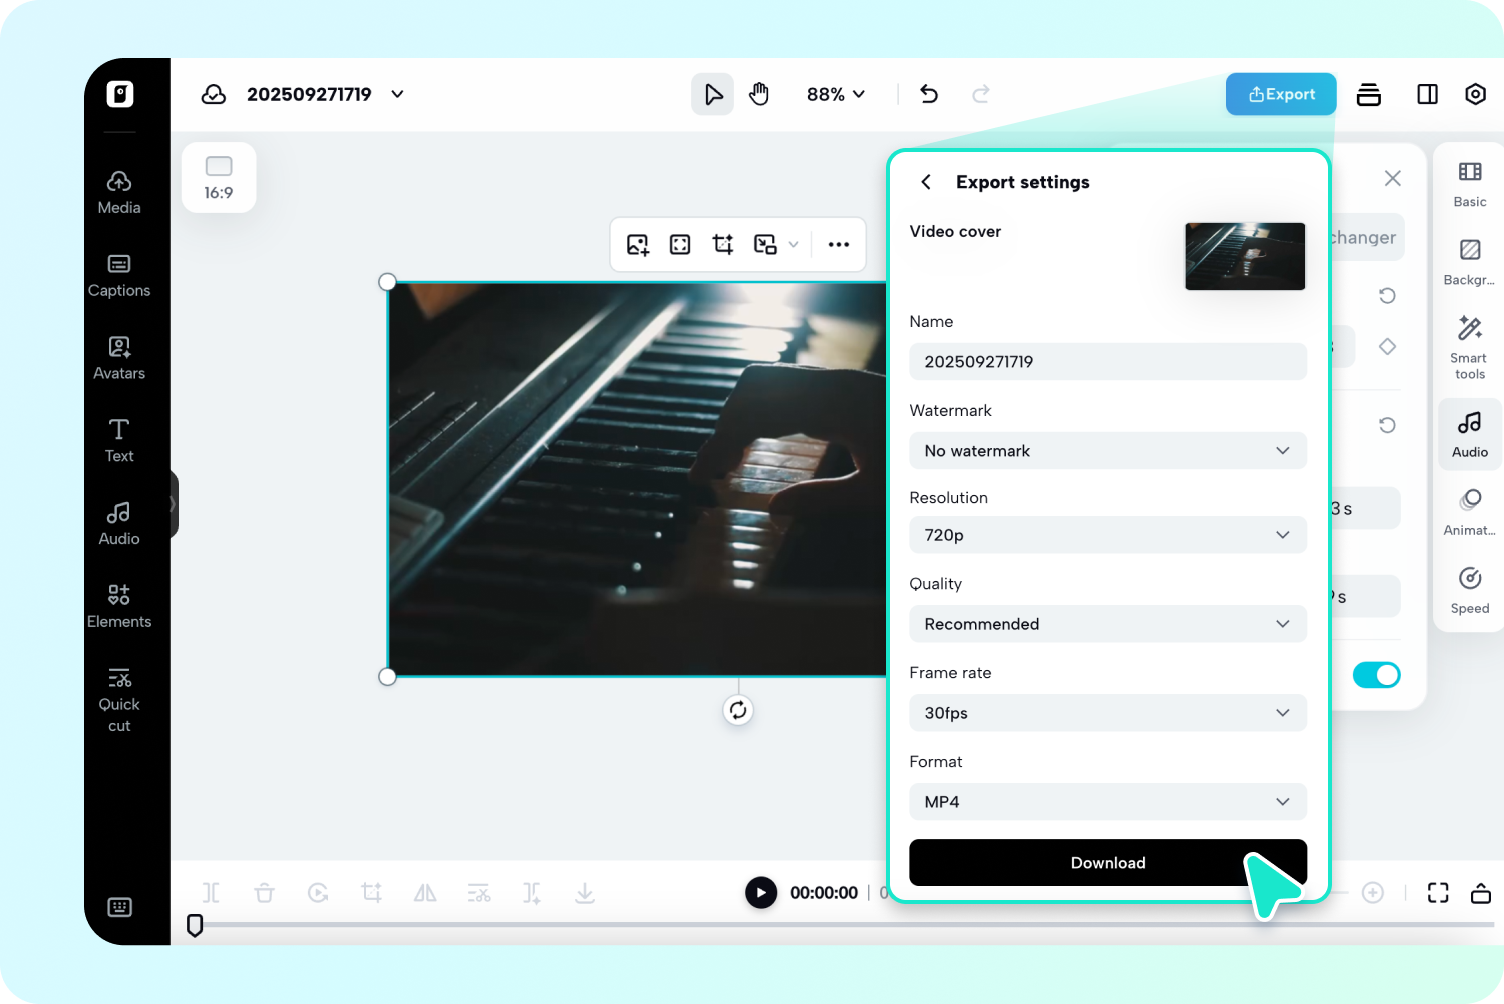Open the Avatars panel
The height and width of the screenshot is (1004, 1504).
(119, 358)
